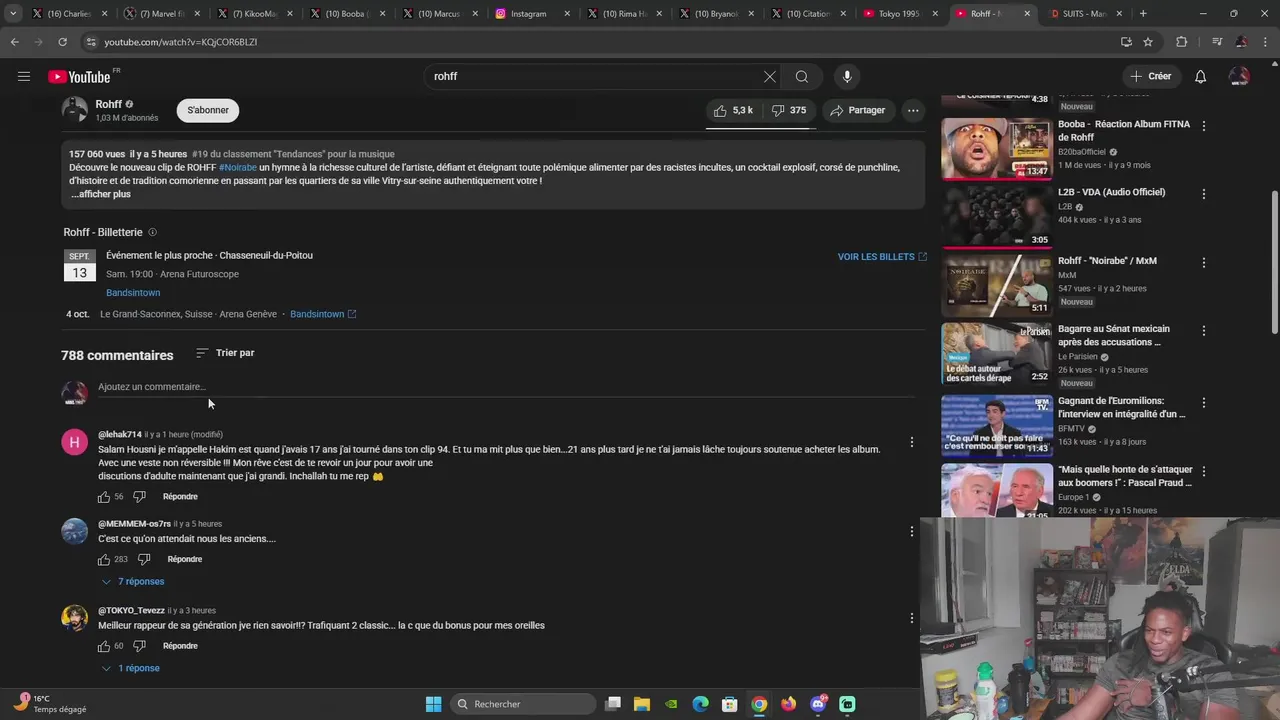The width and height of the screenshot is (1280, 720).
Task: Expand description with ...afficher plus
Action: pos(100,194)
